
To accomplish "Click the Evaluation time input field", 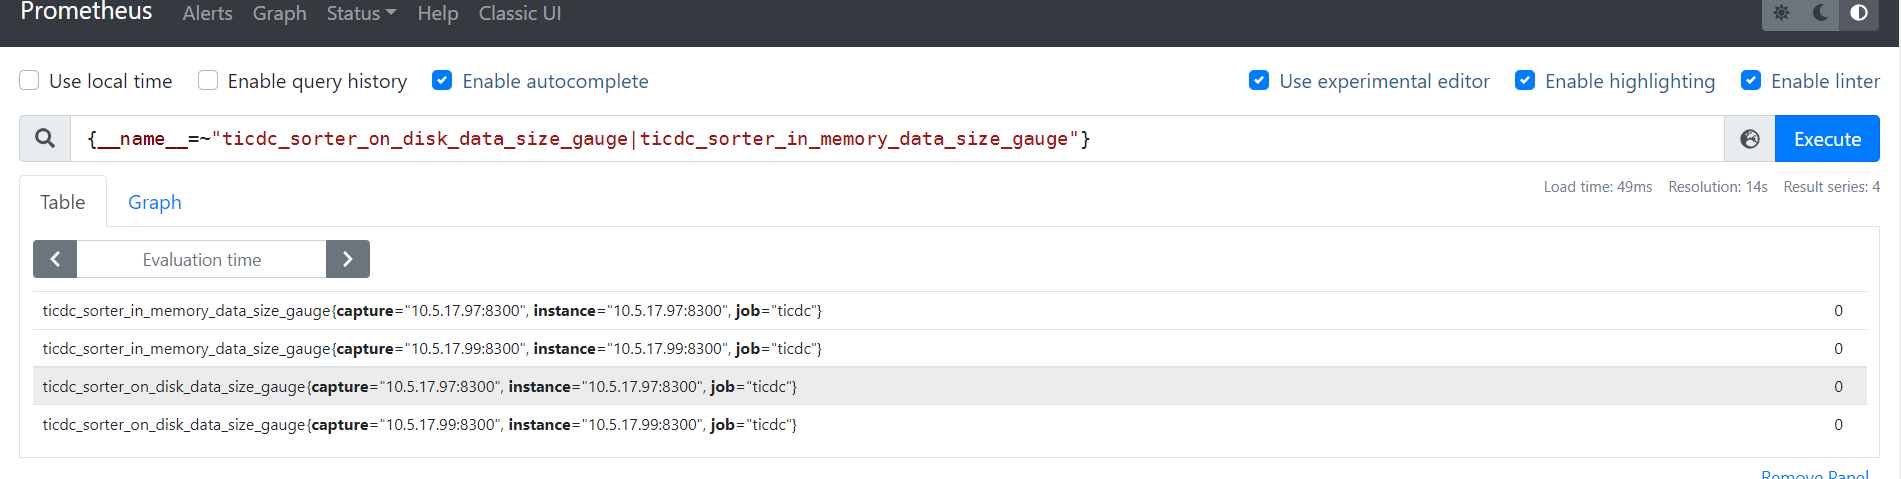I will click(202, 259).
